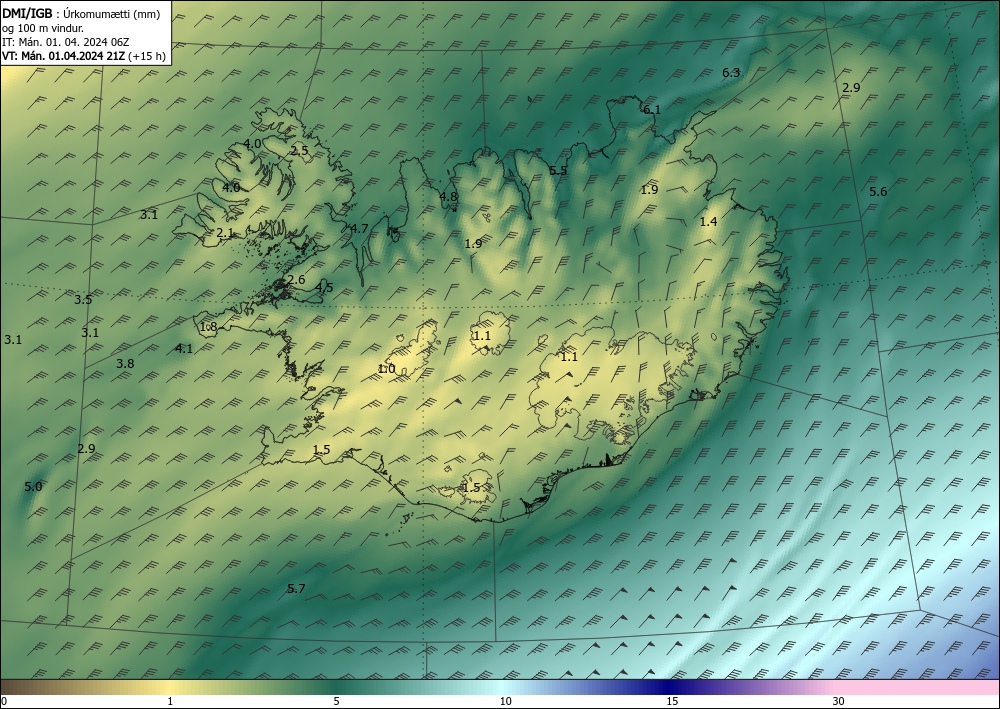Click the 5.0 value label
Viewport: 1000px width, 709px height.
pyautogui.click(x=33, y=486)
